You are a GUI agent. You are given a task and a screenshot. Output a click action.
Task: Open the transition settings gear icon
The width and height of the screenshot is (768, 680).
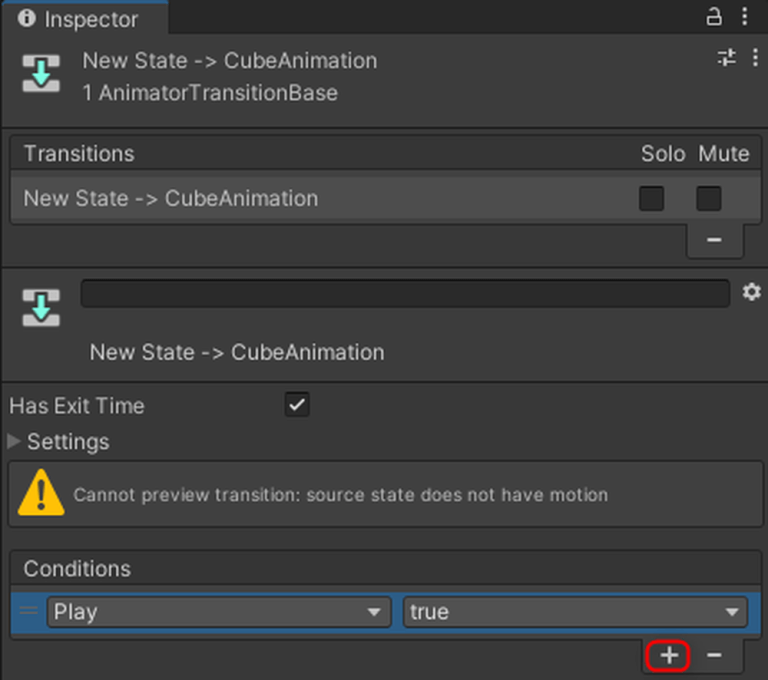(751, 292)
